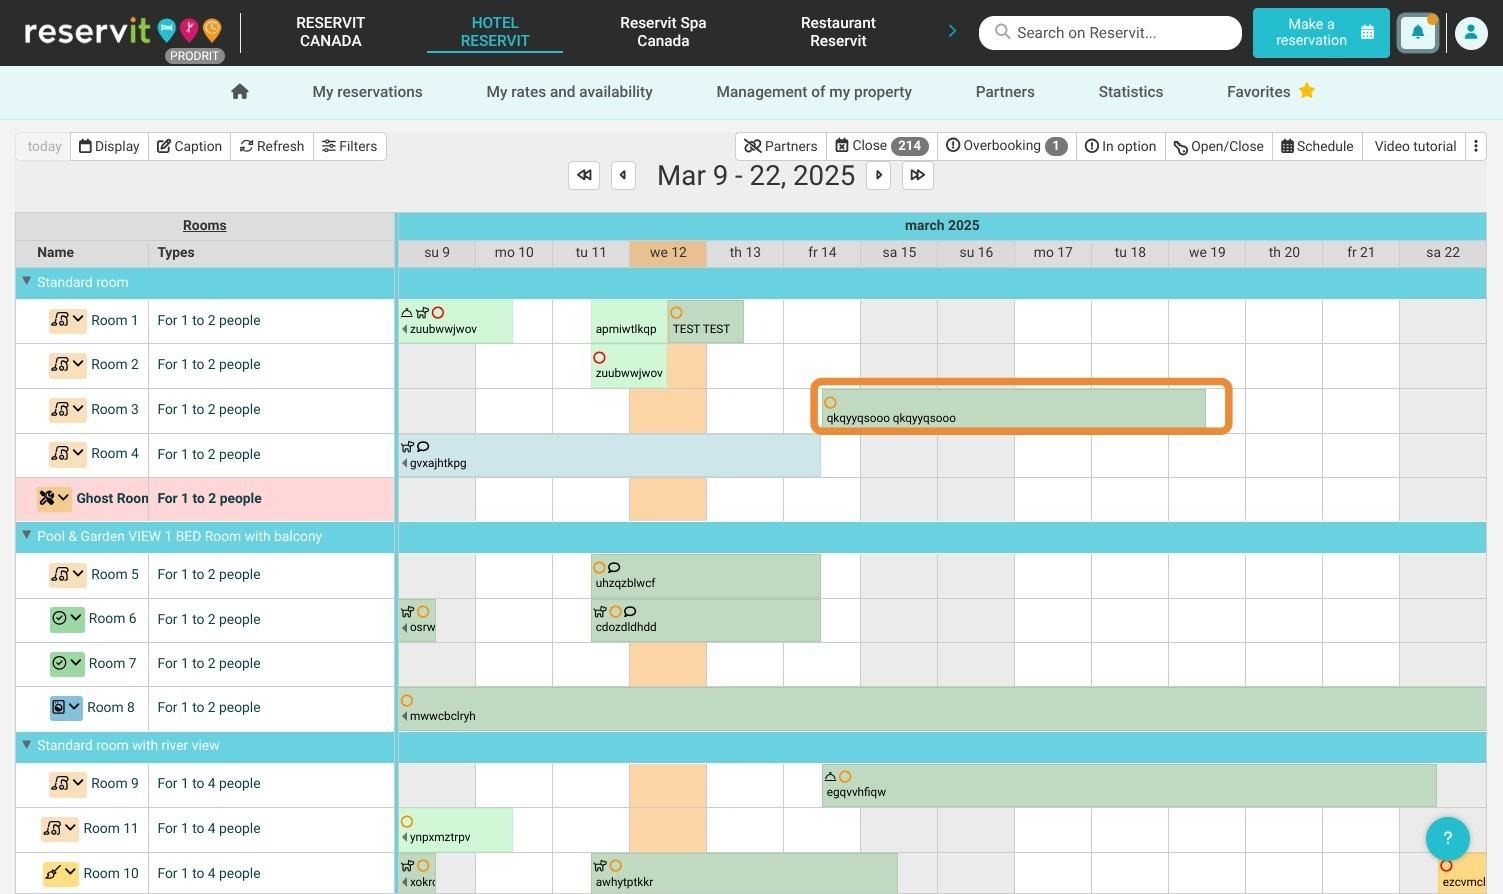Click the bell-shaped icon on egqvvhfiqw booking
The width and height of the screenshot is (1503, 894).
click(x=830, y=776)
